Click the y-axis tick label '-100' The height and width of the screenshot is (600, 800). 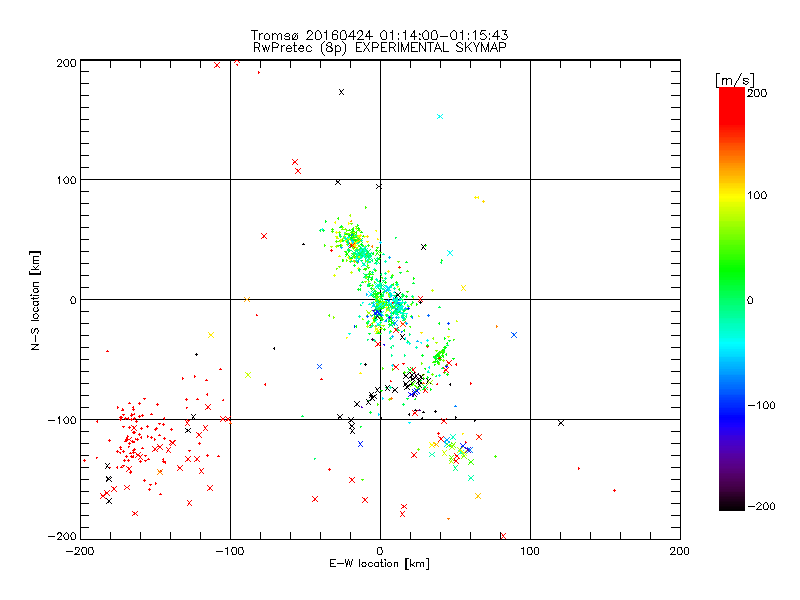[62, 420]
